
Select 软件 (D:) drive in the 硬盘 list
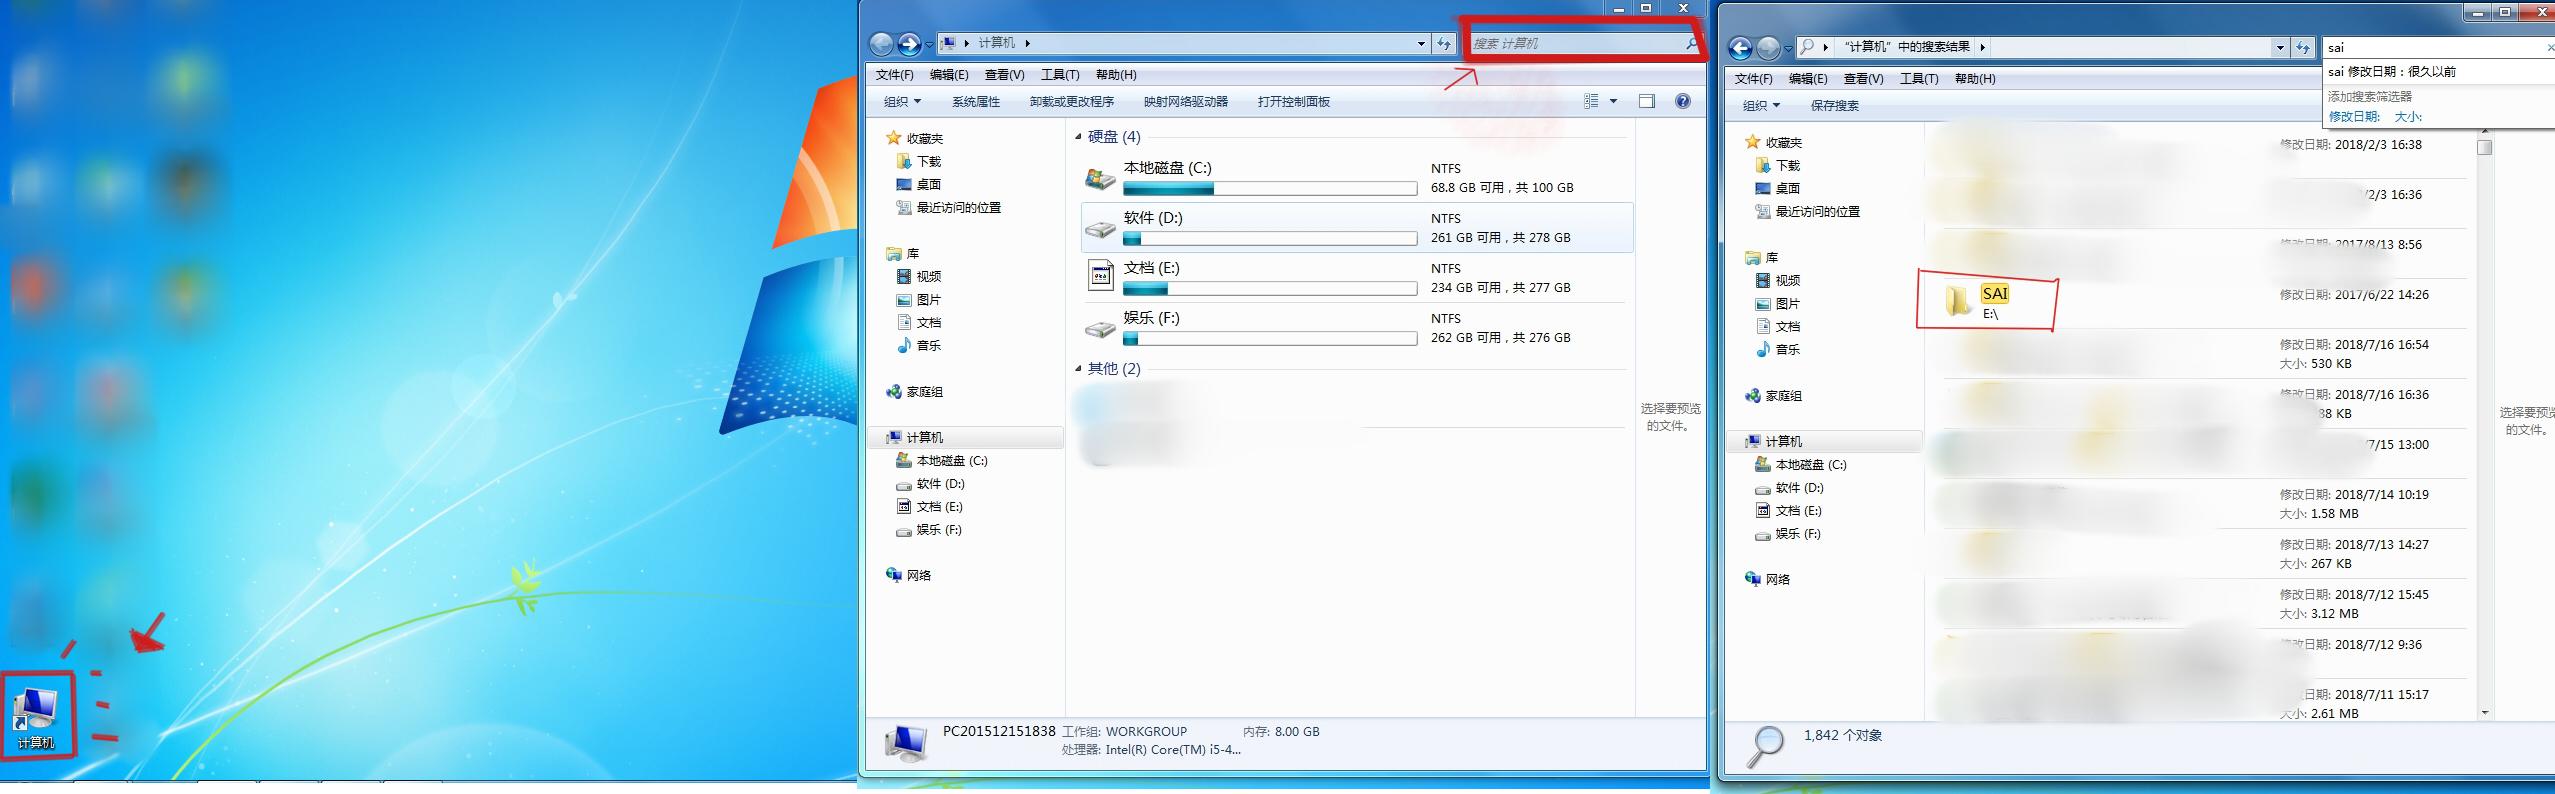1152,218
